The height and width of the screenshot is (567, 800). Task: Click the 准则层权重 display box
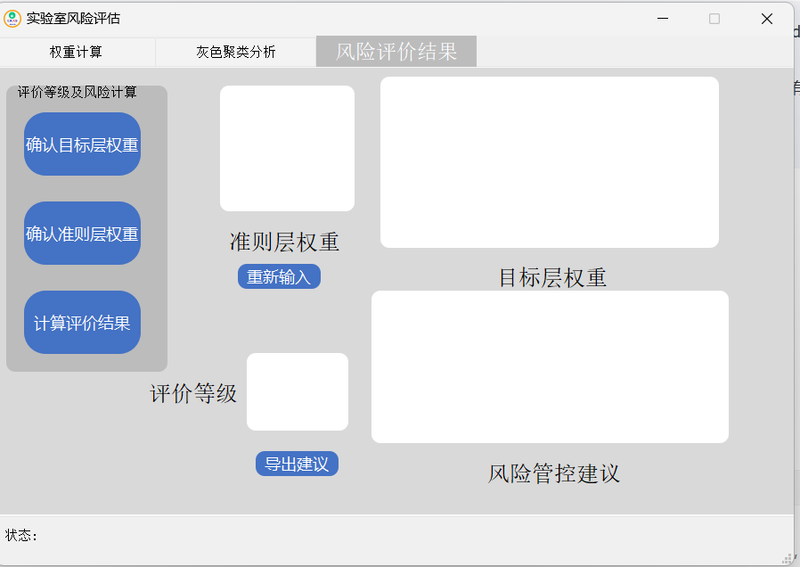[287, 149]
